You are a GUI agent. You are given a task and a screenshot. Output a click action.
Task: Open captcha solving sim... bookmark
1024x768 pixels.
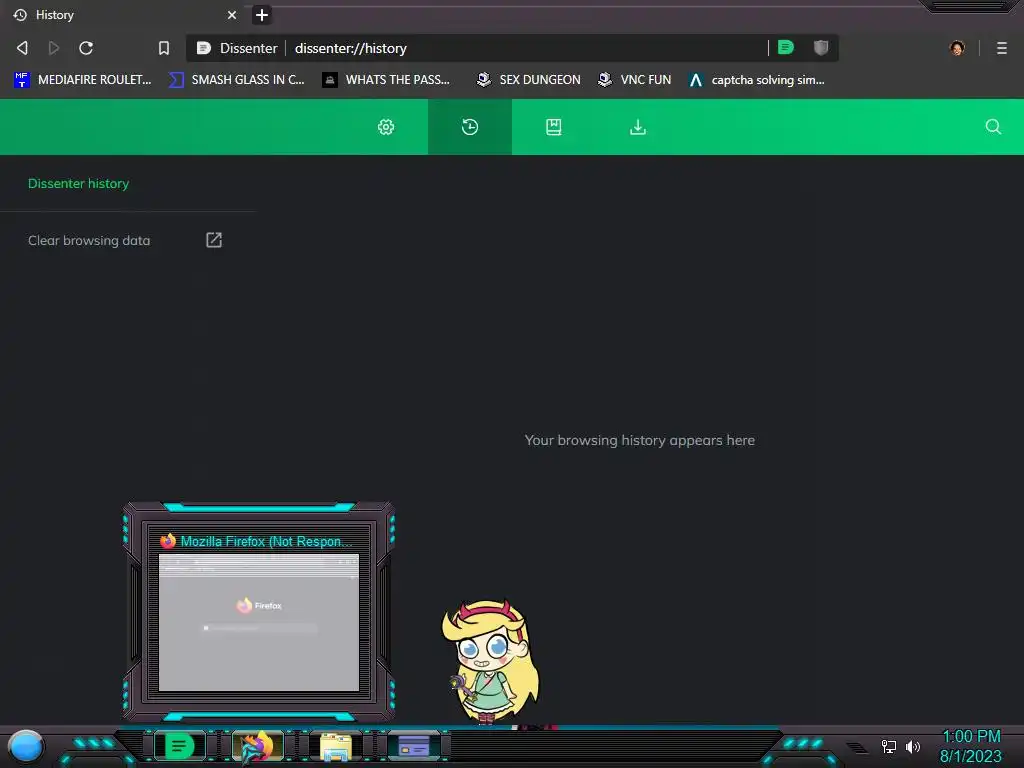(x=758, y=80)
